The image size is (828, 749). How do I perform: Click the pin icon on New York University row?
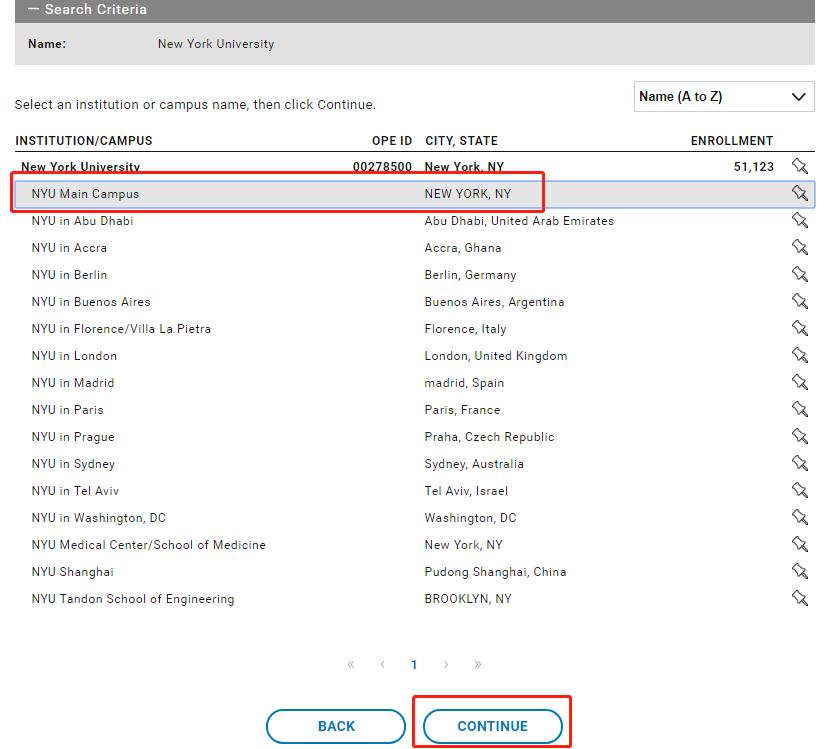tap(799, 166)
